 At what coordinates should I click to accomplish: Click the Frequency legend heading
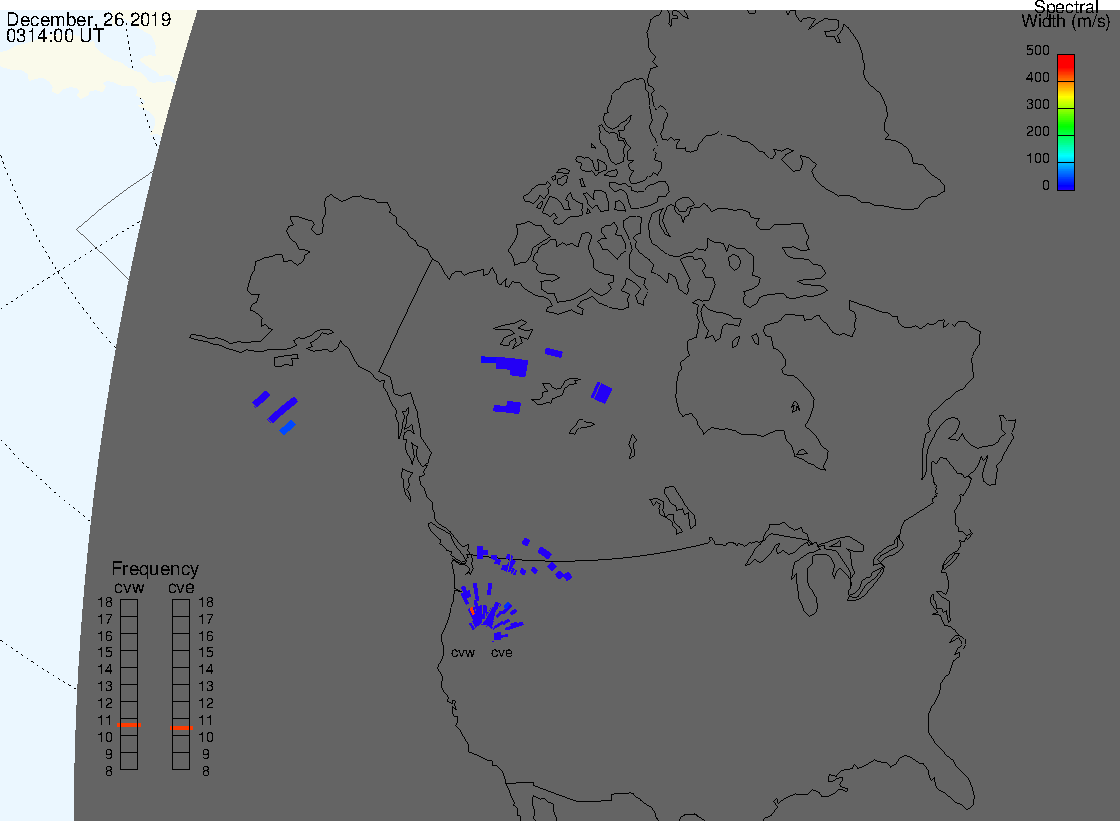tap(155, 569)
